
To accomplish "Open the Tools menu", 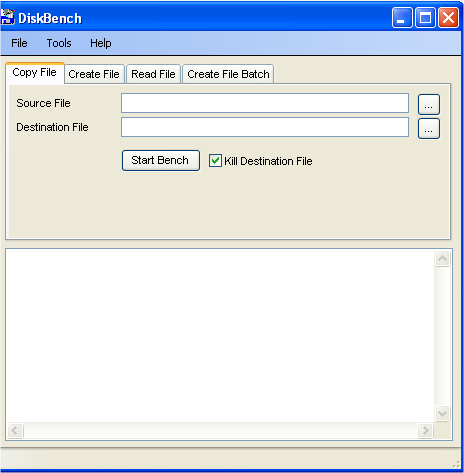I will [x=59, y=43].
